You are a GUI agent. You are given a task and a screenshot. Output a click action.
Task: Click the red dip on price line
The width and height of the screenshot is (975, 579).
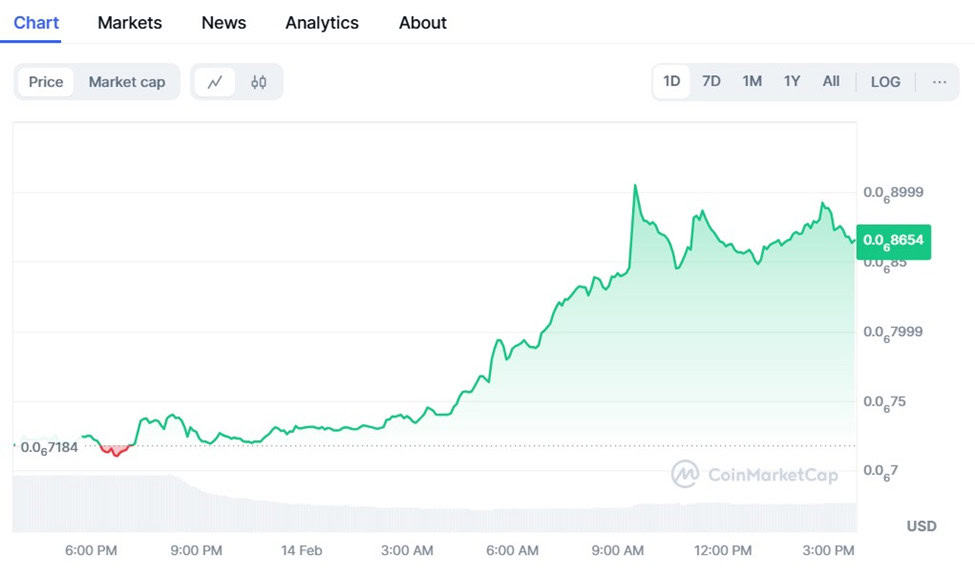[x=116, y=450]
